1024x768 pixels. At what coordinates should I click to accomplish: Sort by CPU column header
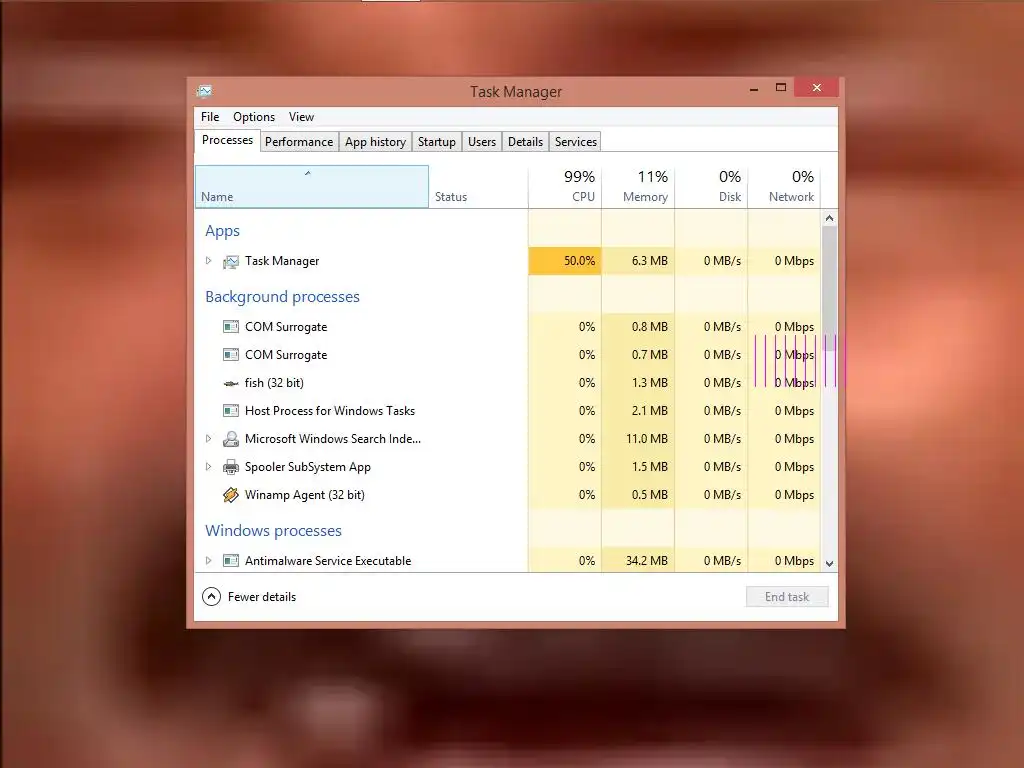[565, 187]
